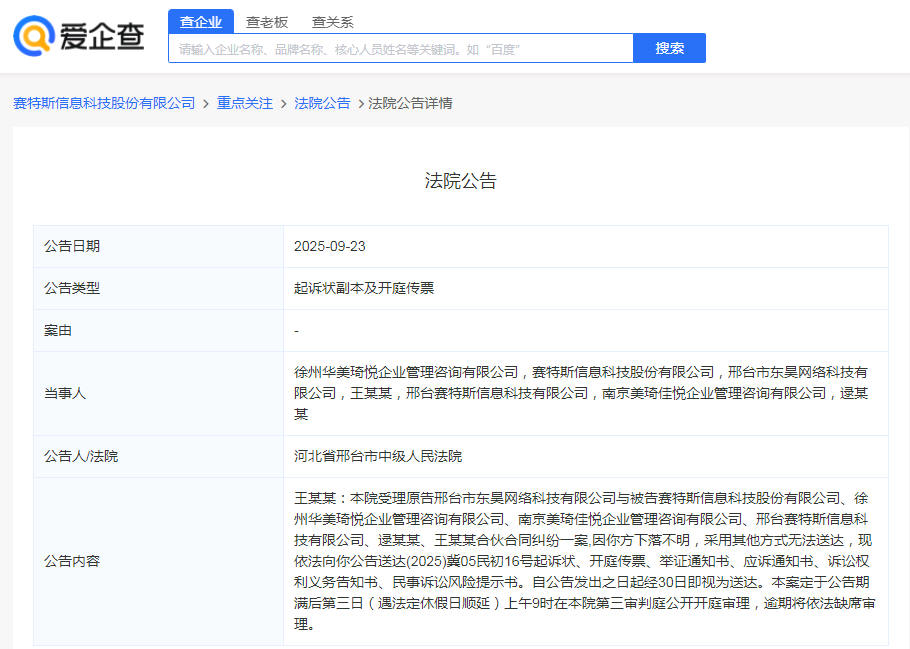Click the announcement content paragraph starting 王某某

(x=584, y=561)
